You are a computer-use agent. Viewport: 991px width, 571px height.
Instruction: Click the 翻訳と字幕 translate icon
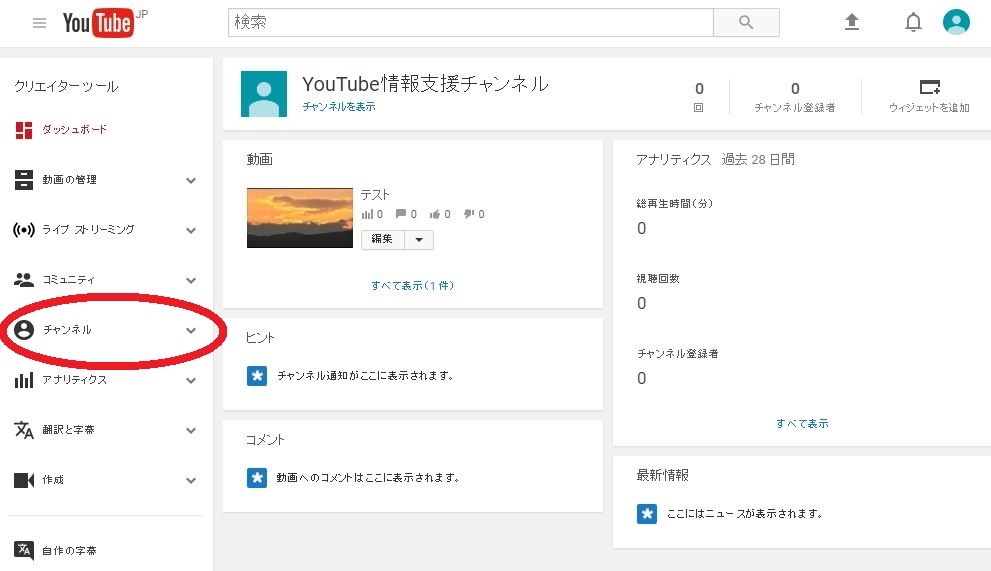click(x=24, y=430)
